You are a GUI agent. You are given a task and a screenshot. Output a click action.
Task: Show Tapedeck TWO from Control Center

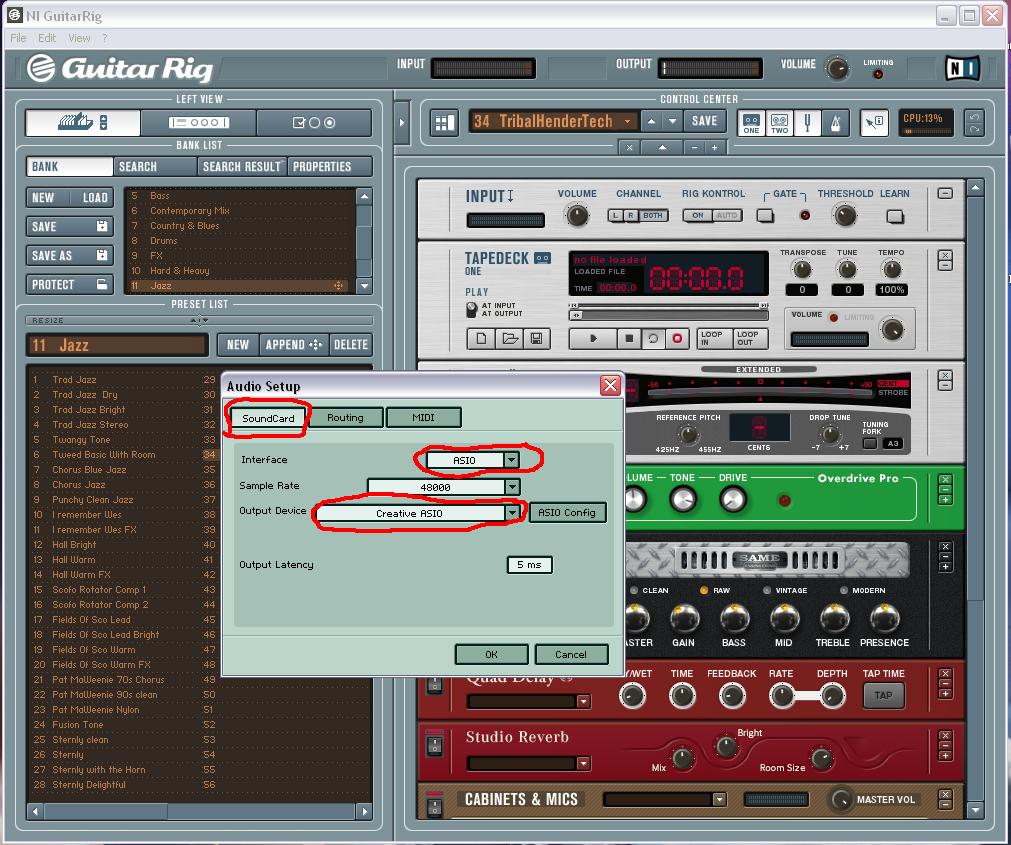click(x=780, y=122)
